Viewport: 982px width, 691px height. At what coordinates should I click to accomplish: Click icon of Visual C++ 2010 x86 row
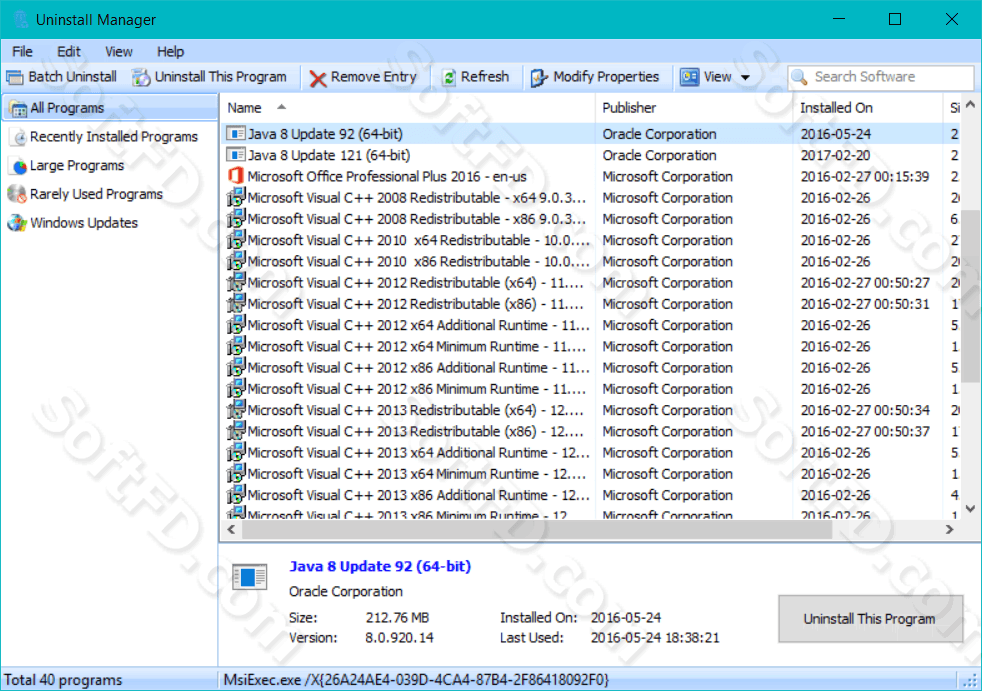[x=235, y=262]
